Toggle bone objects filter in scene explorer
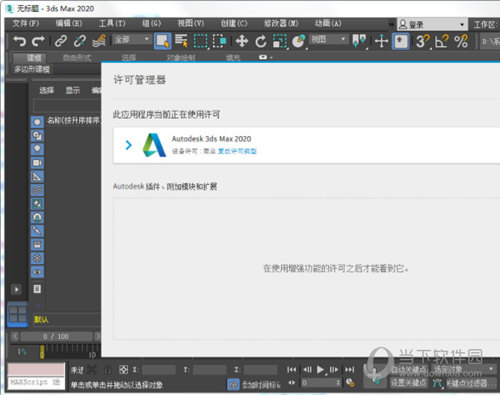Image resolution: width=500 pixels, height=395 pixels. coord(37,231)
